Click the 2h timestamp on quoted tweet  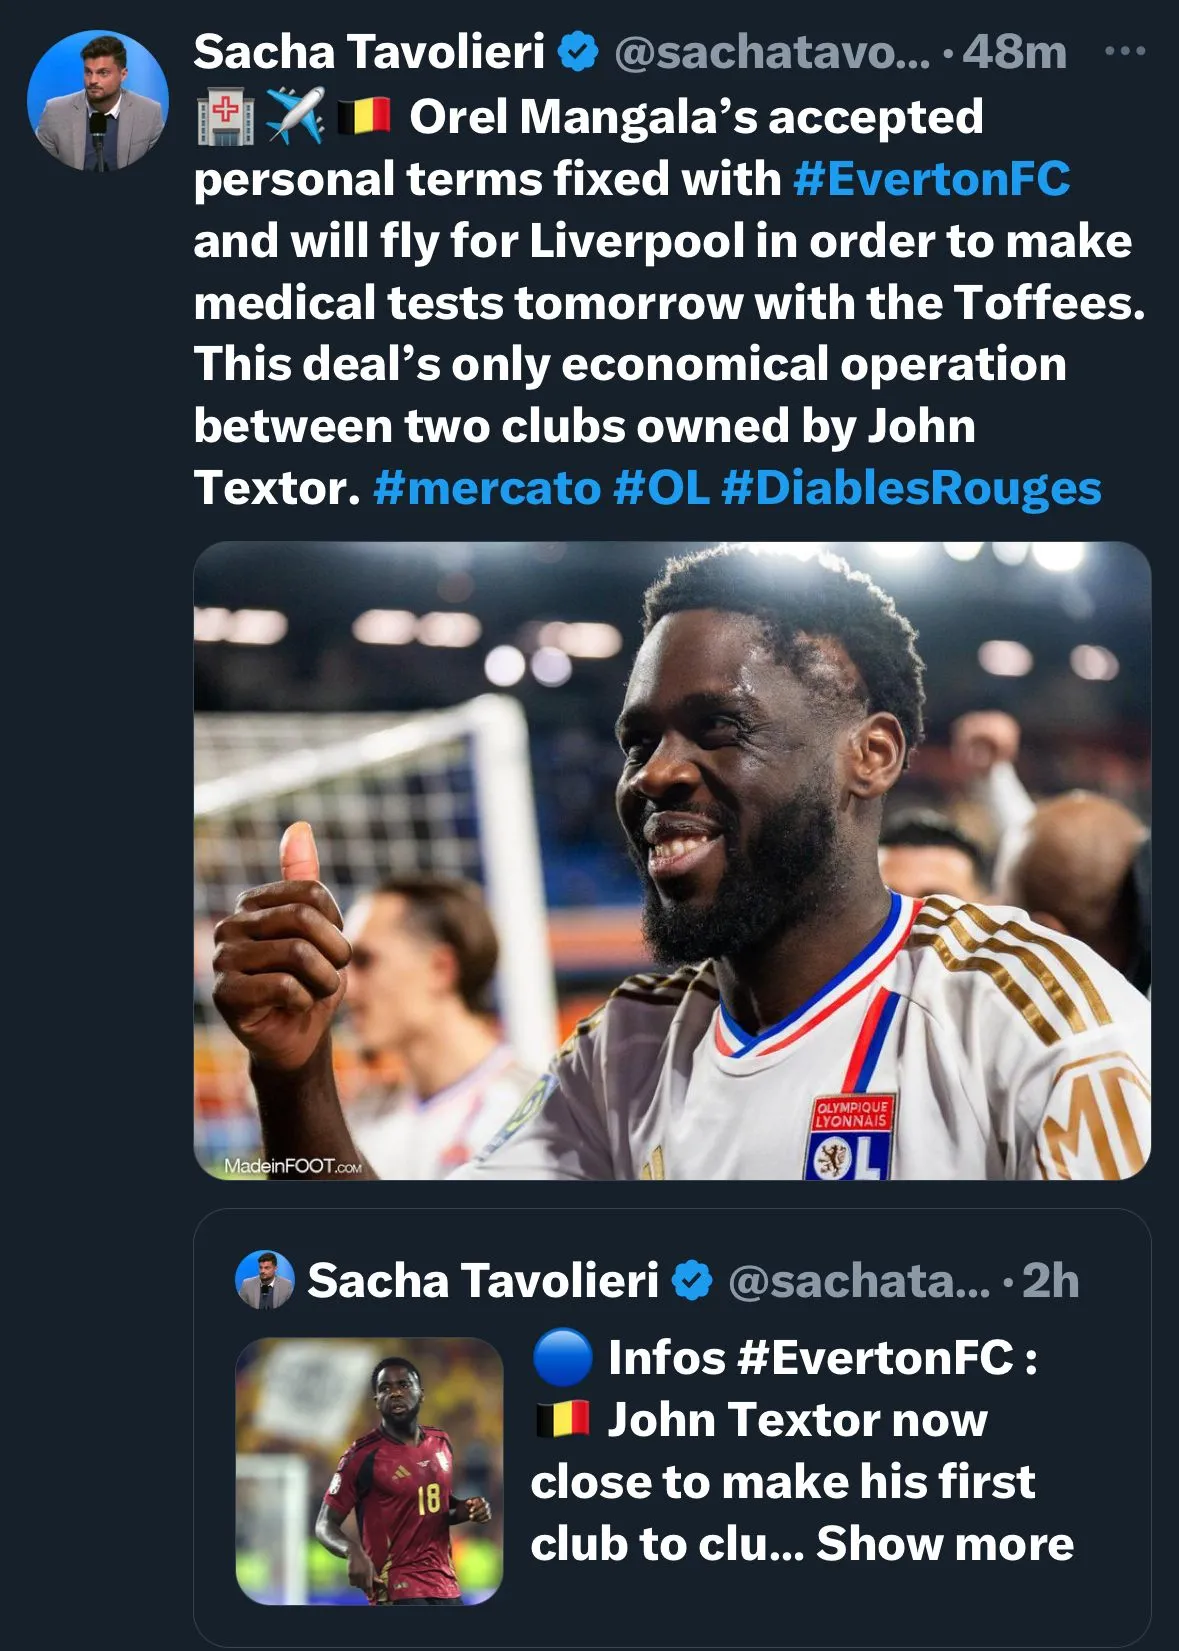(1050, 1281)
